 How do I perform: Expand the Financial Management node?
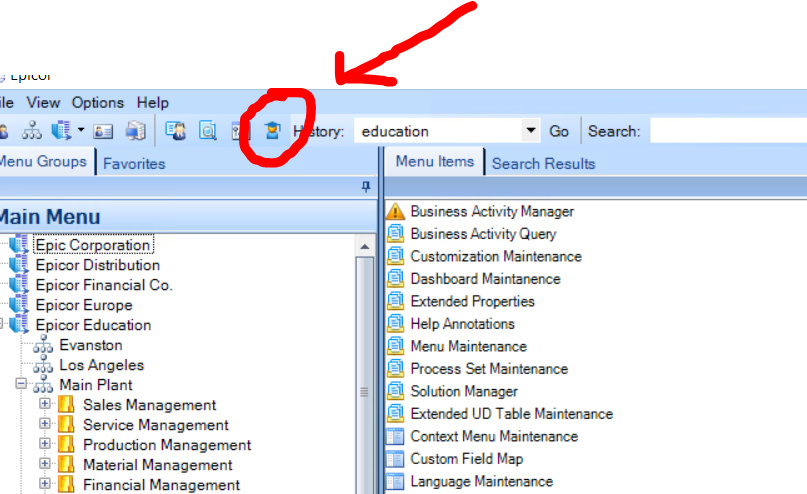coord(45,483)
